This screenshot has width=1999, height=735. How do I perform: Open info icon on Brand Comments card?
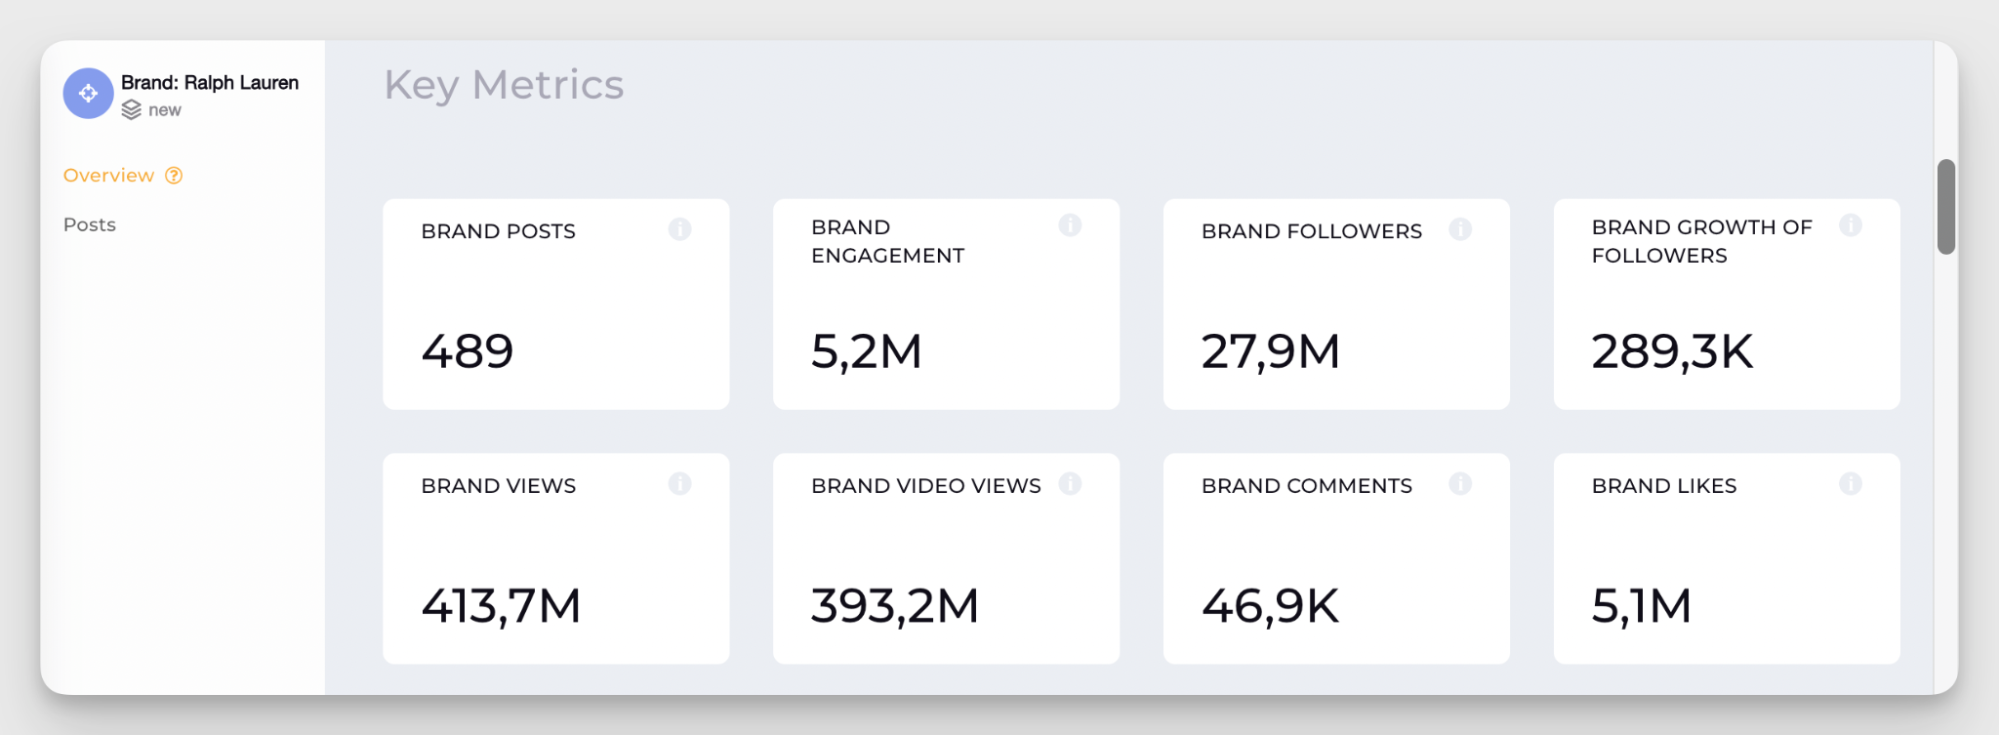click(1460, 484)
